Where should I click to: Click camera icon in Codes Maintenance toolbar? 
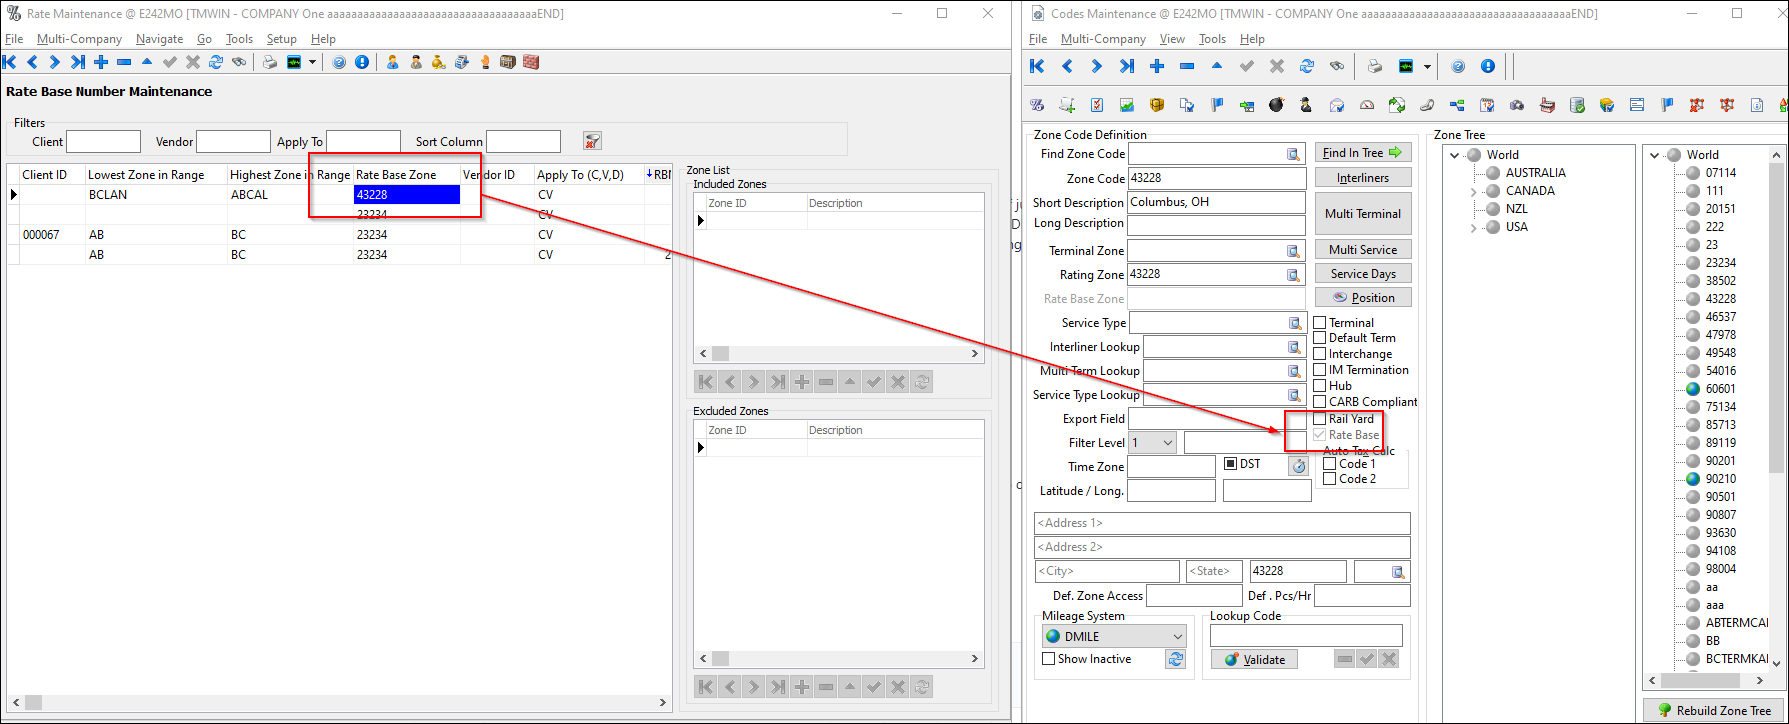coord(1517,105)
